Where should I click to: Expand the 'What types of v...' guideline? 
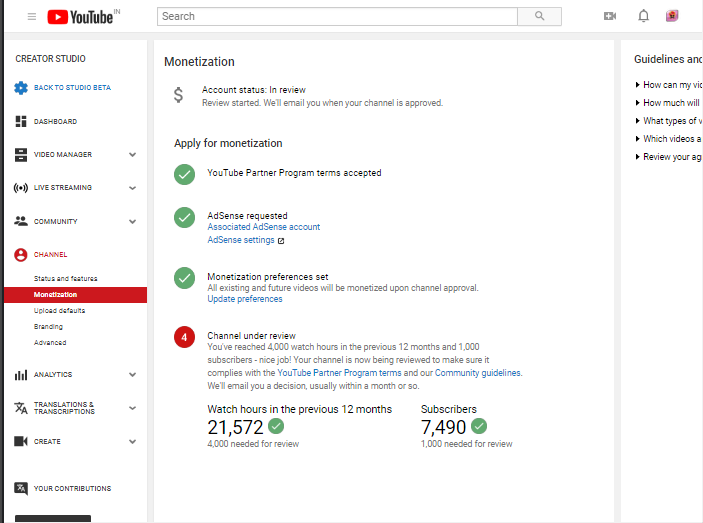point(668,121)
